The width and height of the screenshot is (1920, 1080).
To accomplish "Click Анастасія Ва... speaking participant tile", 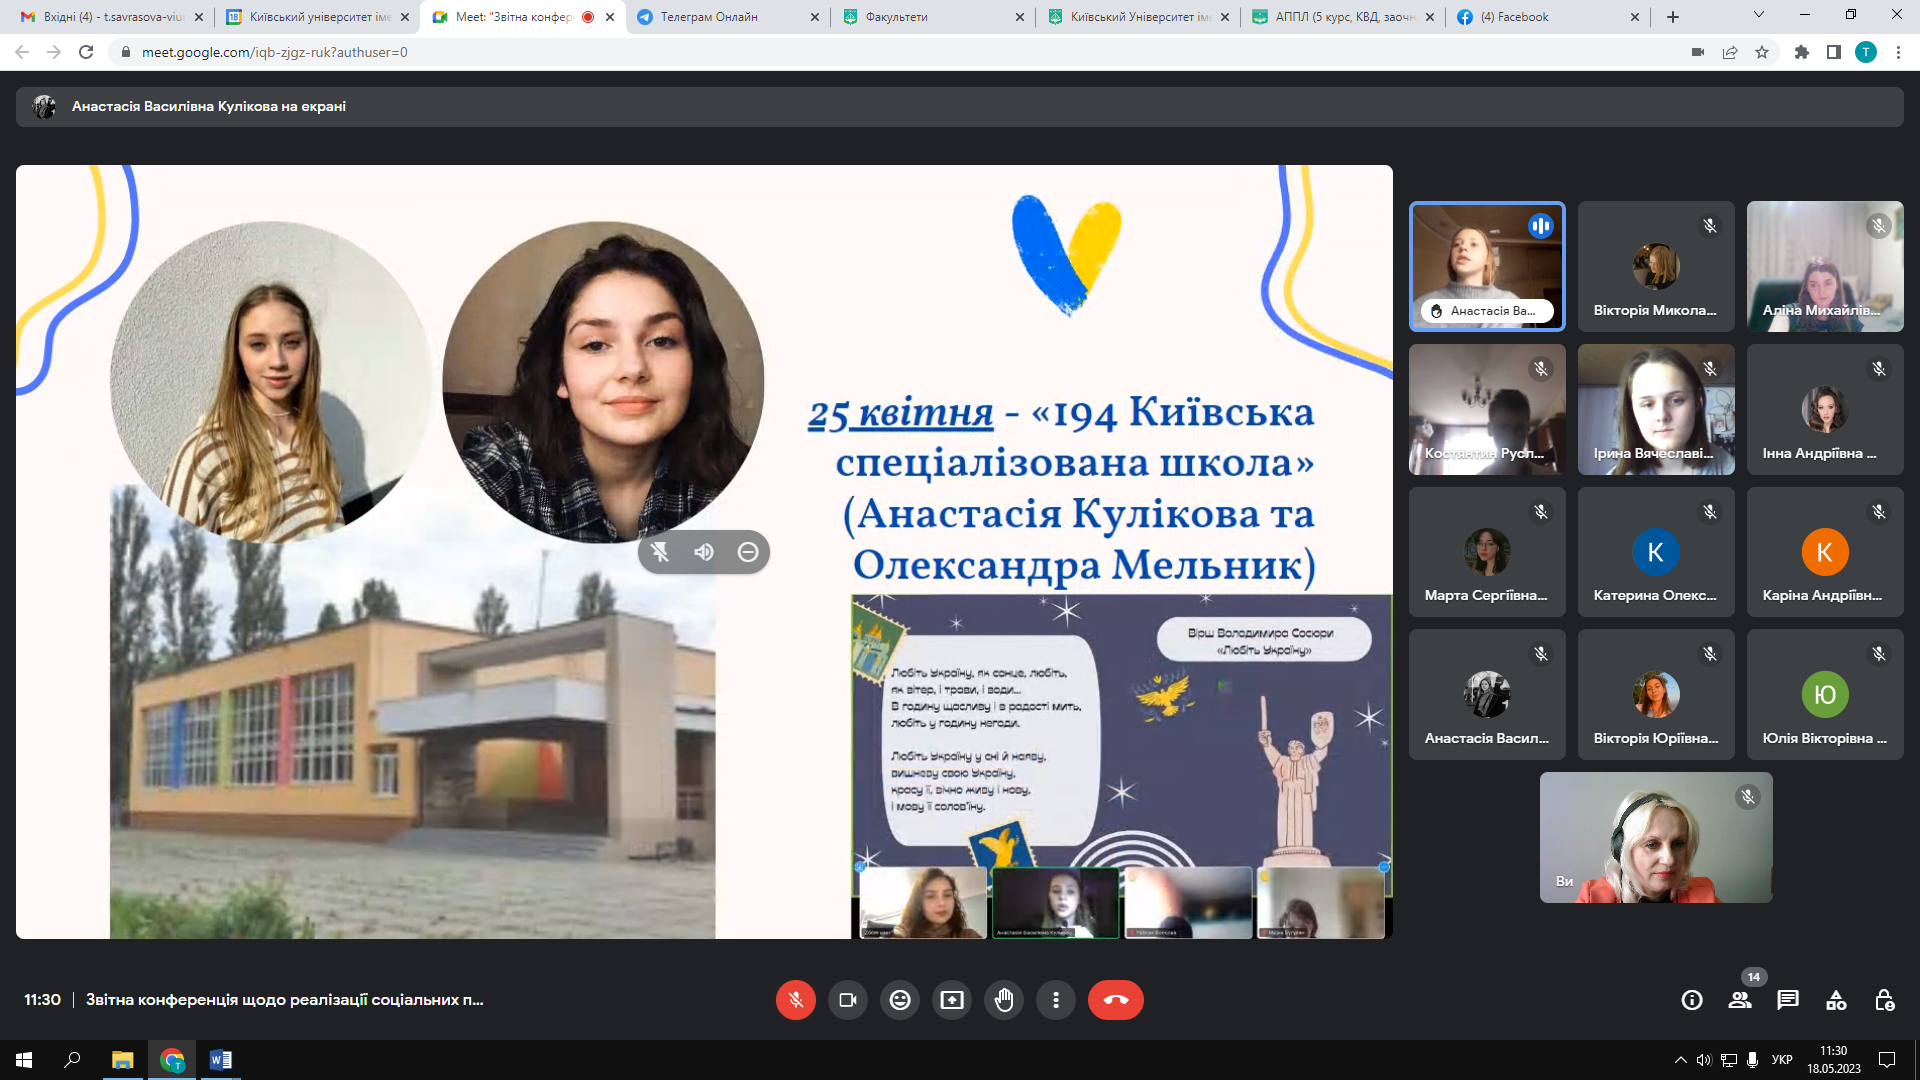I will [1487, 266].
